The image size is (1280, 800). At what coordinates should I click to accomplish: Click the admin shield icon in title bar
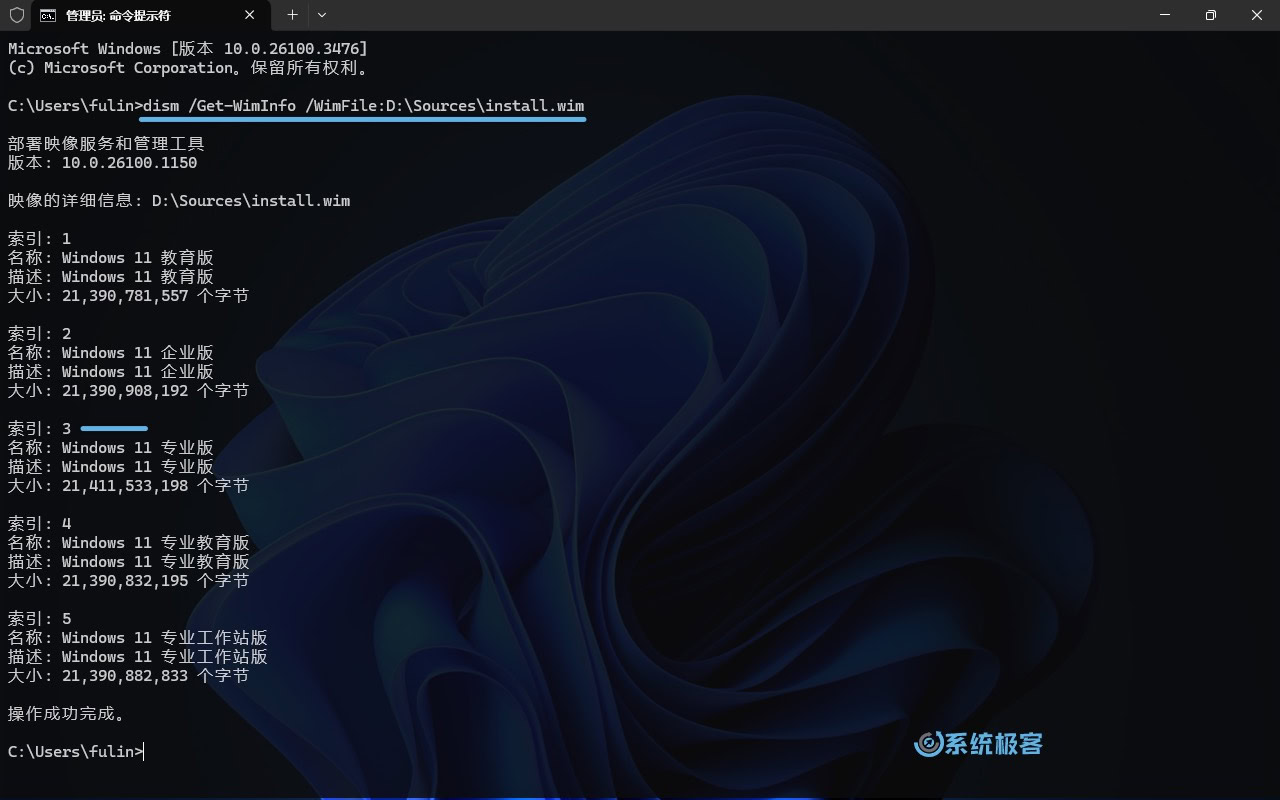[x=16, y=15]
